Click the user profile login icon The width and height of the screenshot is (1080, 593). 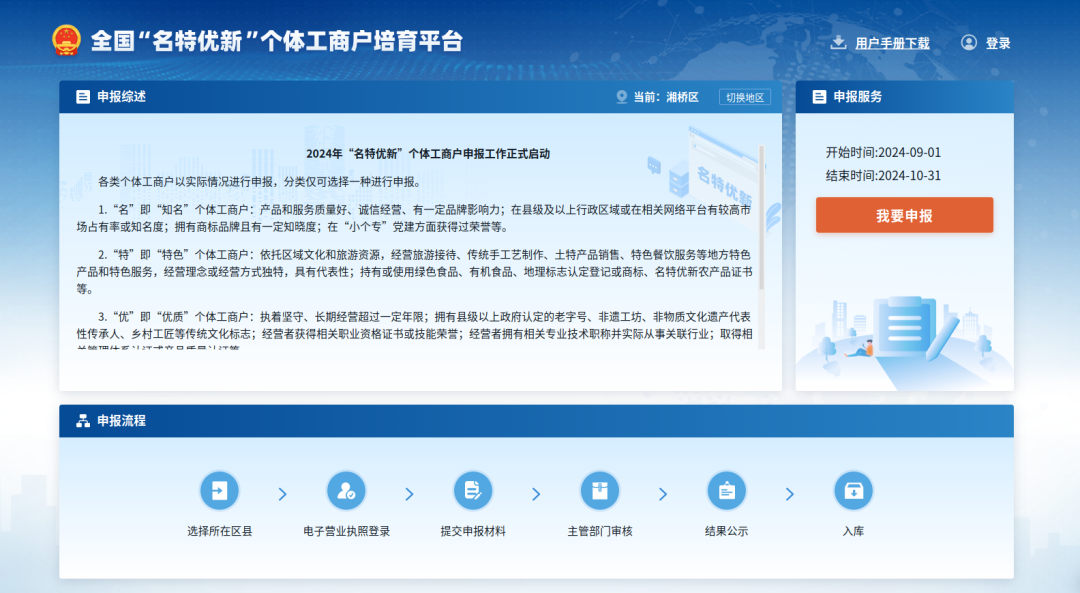[x=968, y=42]
